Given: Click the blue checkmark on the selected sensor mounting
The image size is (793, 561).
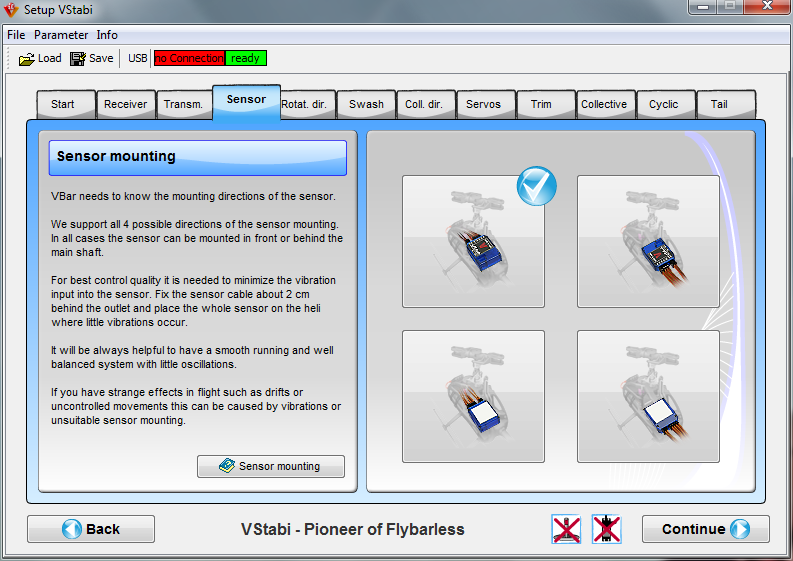Looking at the screenshot, I should [537, 186].
